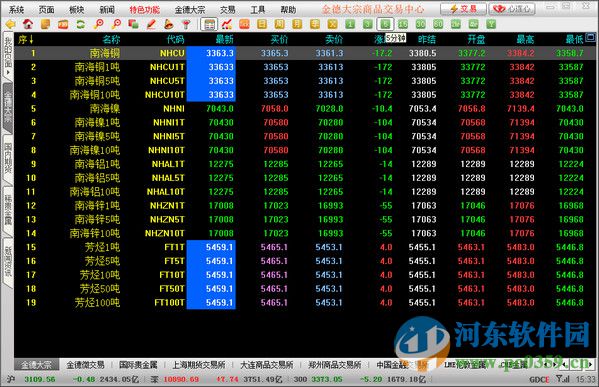Click the red funnel filter icon
The image size is (599, 387).
point(186,24)
